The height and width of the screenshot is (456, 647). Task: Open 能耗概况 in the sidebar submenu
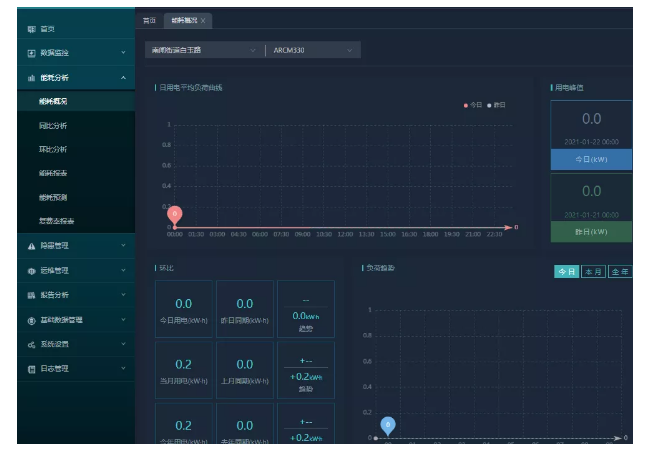[76, 102]
